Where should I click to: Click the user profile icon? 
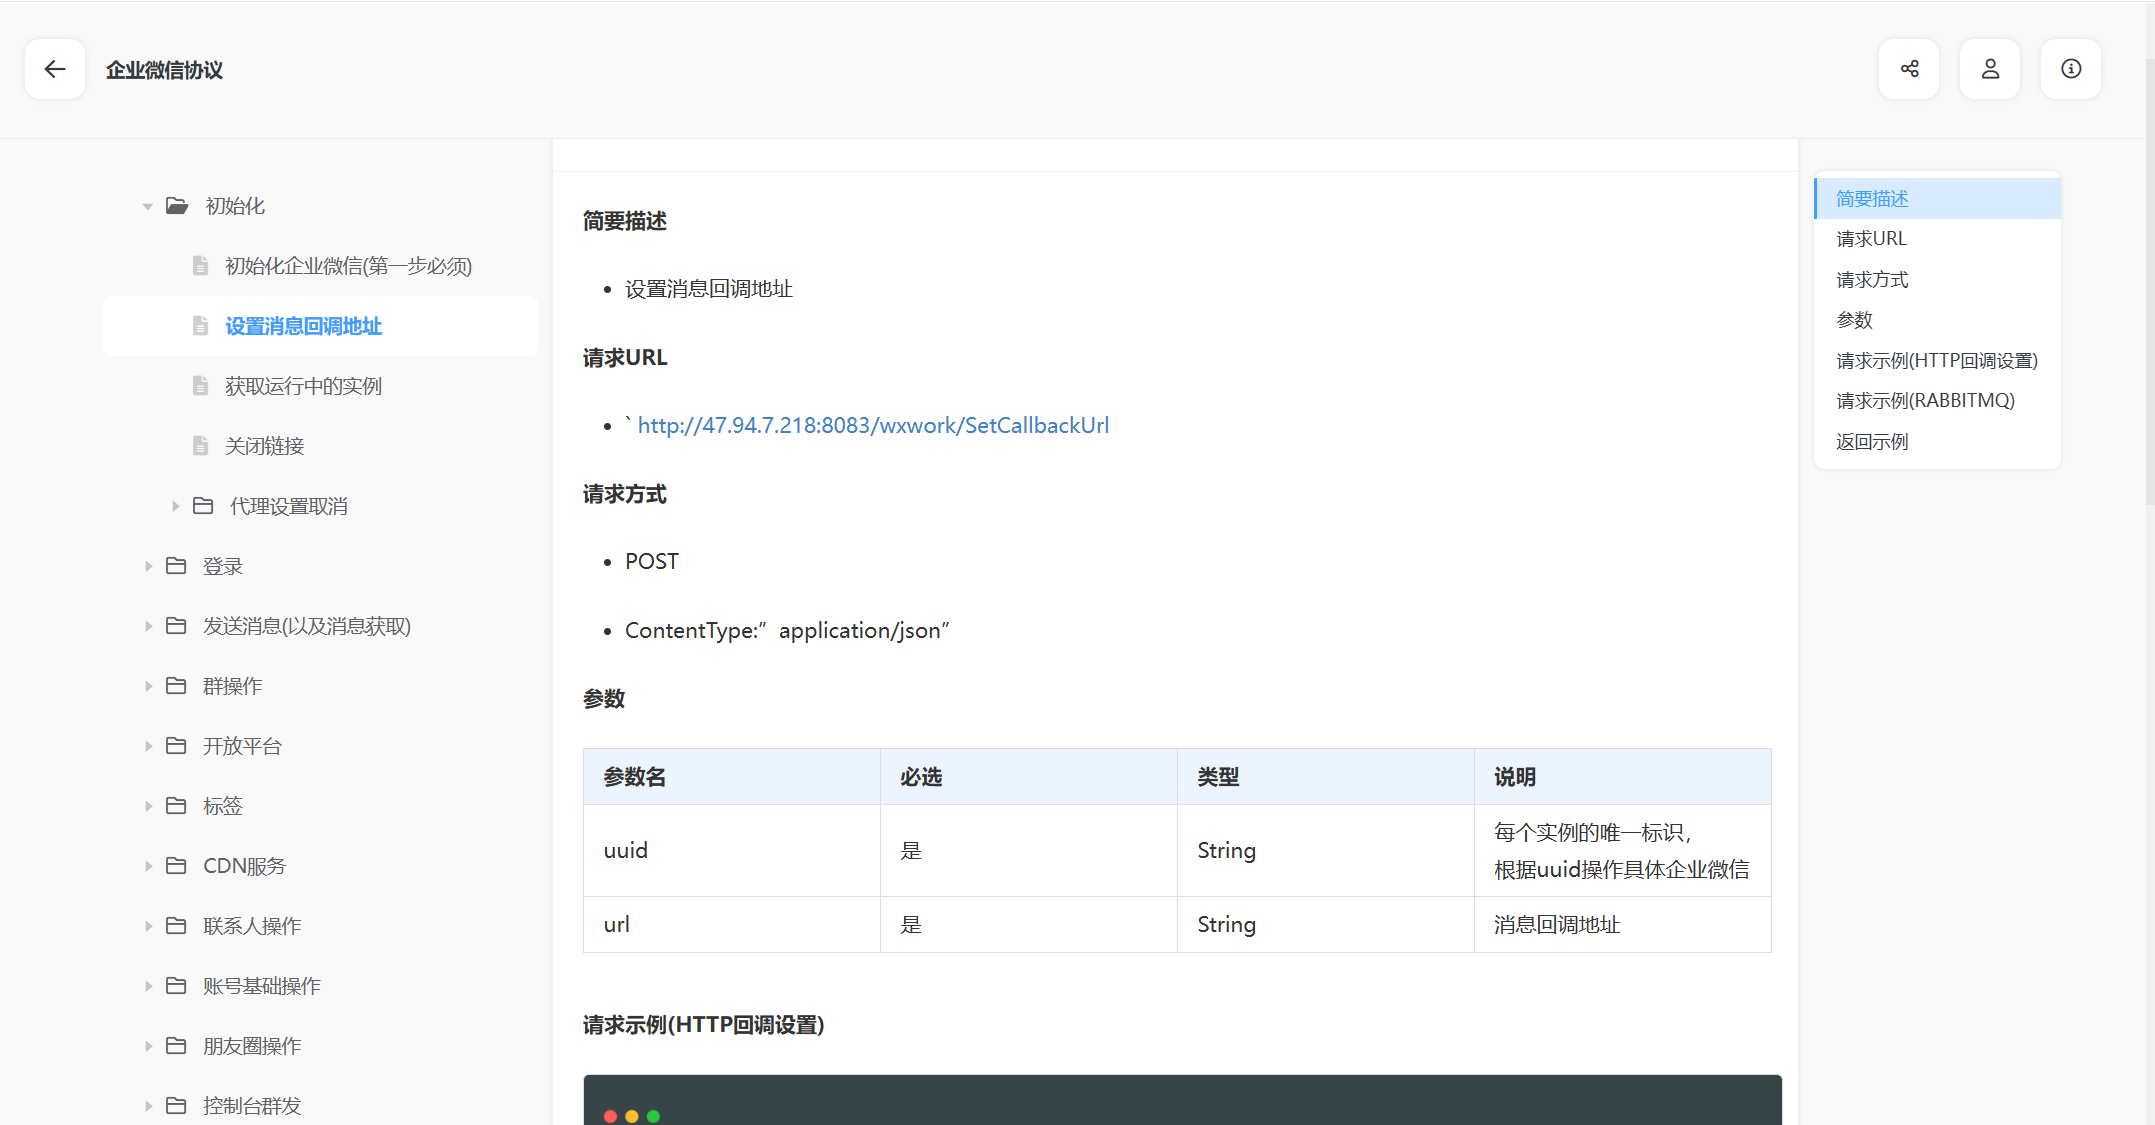point(1990,69)
